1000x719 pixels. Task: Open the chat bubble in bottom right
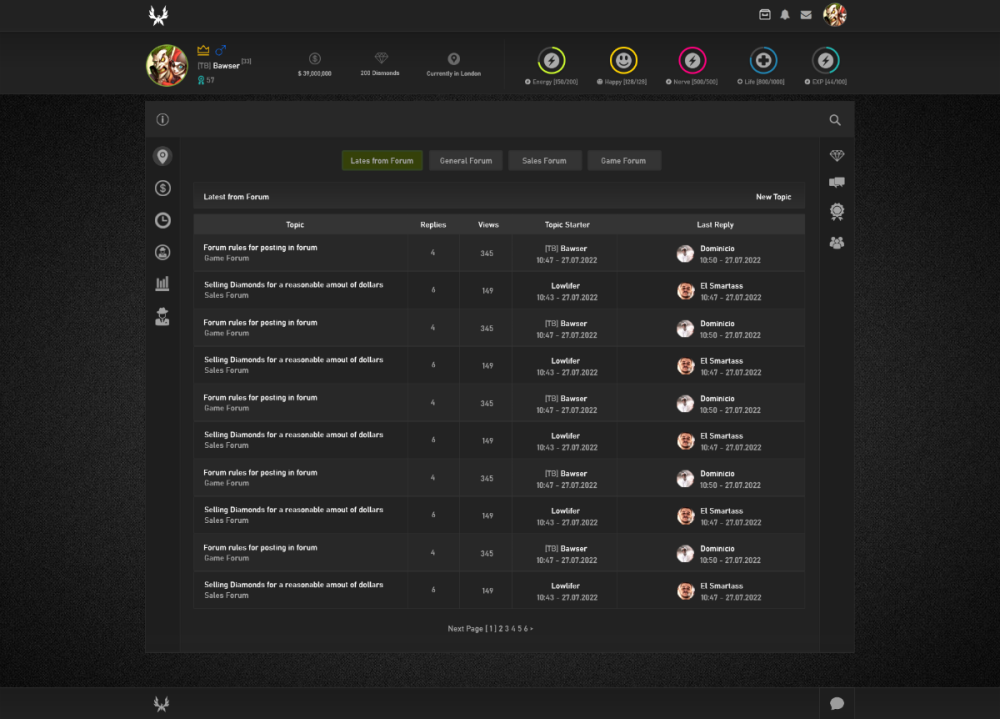[837, 704]
